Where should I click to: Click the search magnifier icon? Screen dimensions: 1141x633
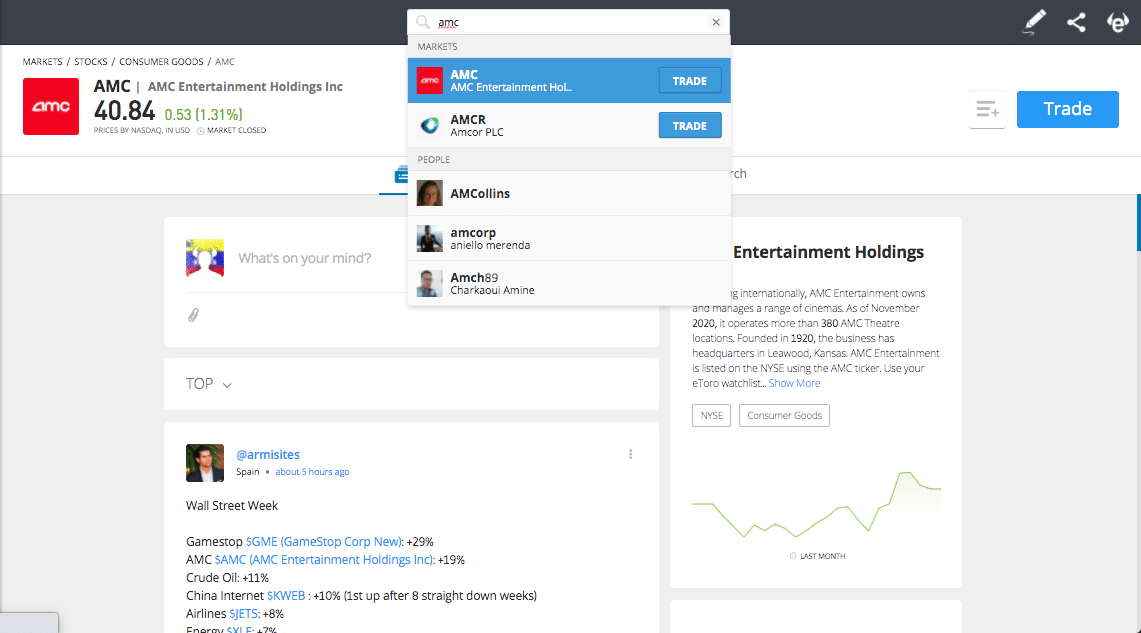[x=423, y=22]
